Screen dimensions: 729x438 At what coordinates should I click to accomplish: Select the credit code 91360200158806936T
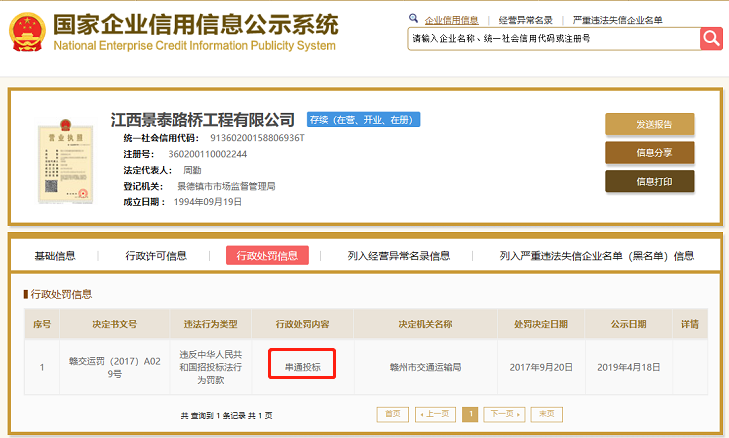pos(257,138)
